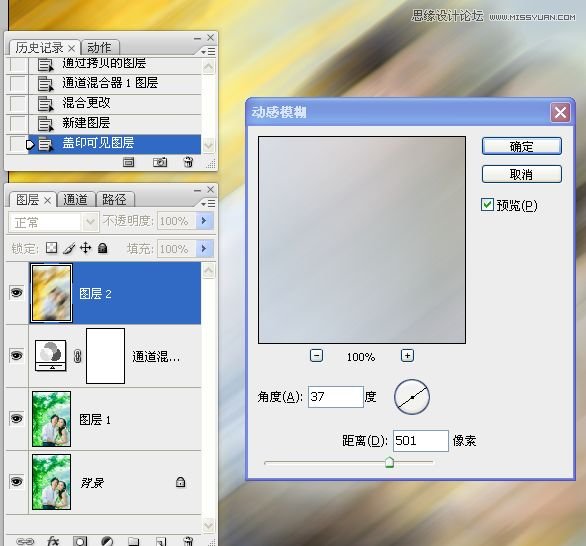586x546 pixels.
Task: Link layers icon at Layers panel bottom
Action: (x=25, y=541)
